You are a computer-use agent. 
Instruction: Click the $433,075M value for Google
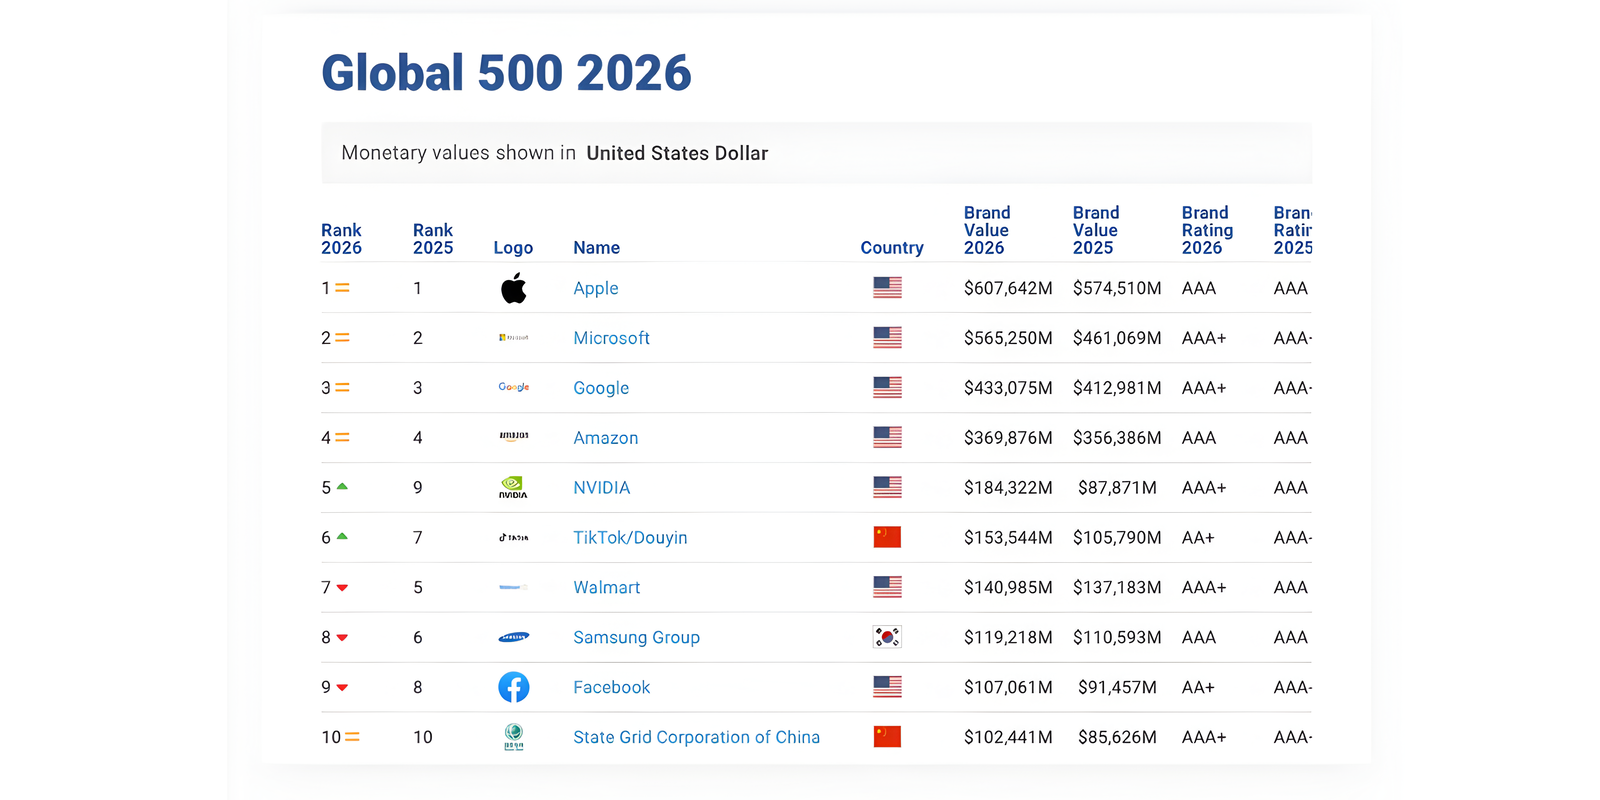(x=1008, y=388)
